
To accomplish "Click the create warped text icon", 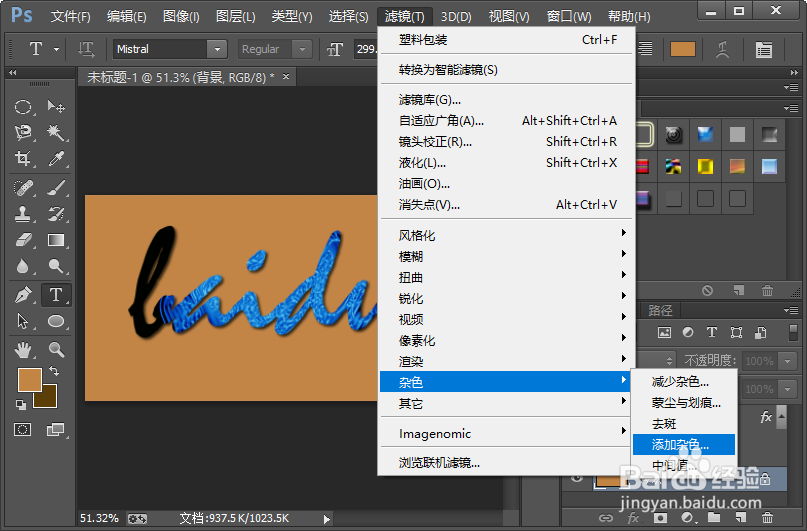I will click(723, 49).
